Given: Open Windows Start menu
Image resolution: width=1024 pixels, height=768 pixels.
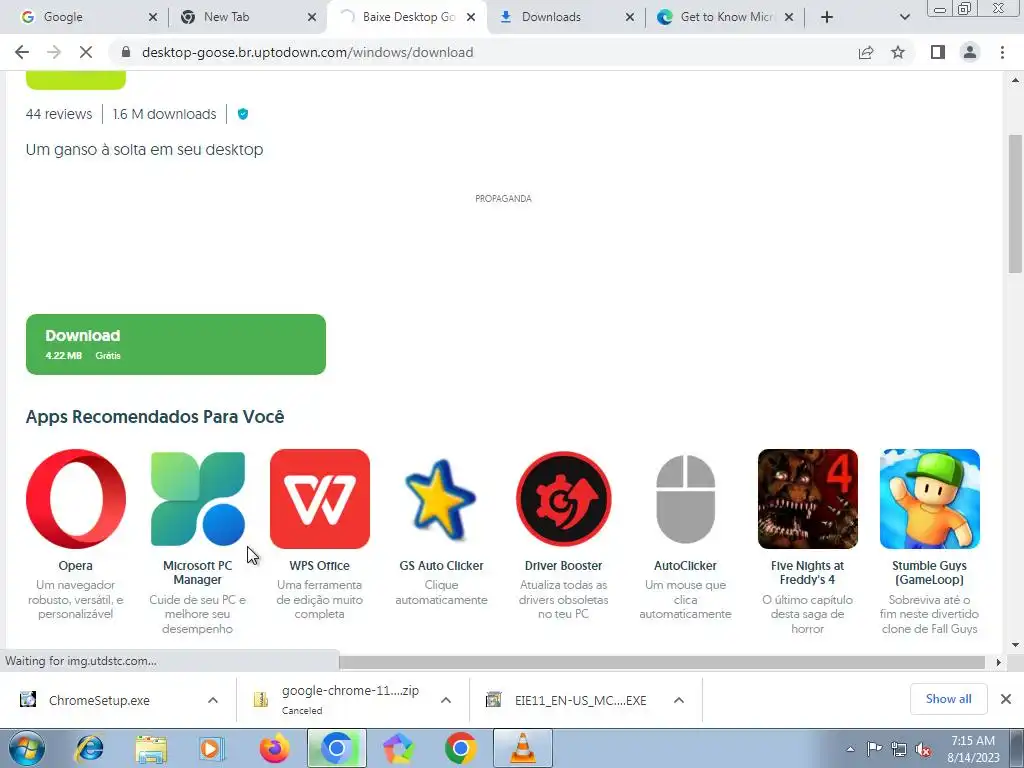Looking at the screenshot, I should point(27,748).
